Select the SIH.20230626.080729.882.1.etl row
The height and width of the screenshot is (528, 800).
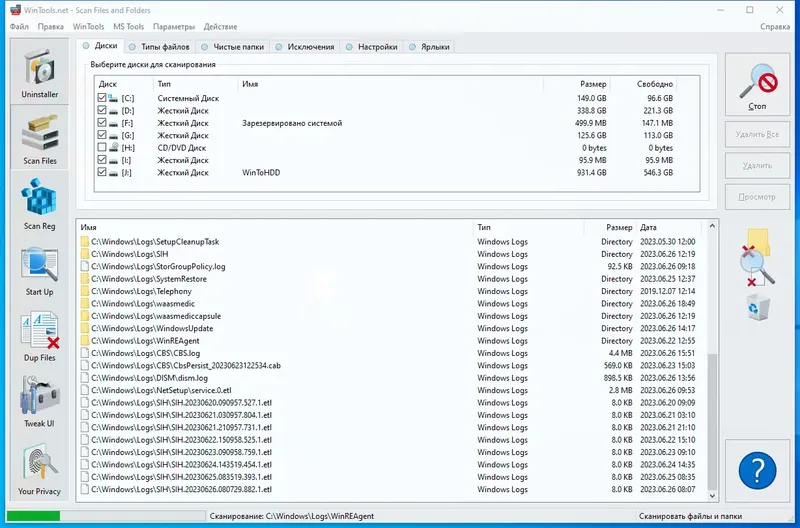tap(392, 489)
